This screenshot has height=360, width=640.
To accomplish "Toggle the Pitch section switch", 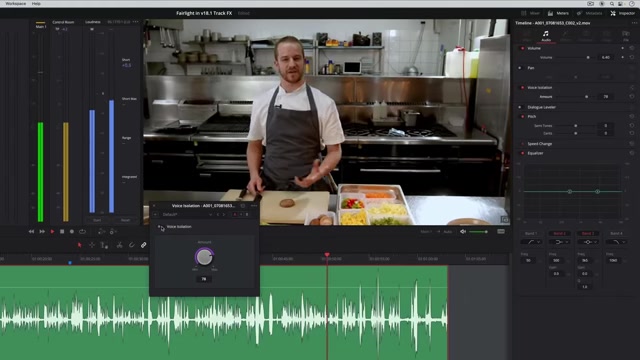I will click(x=522, y=116).
